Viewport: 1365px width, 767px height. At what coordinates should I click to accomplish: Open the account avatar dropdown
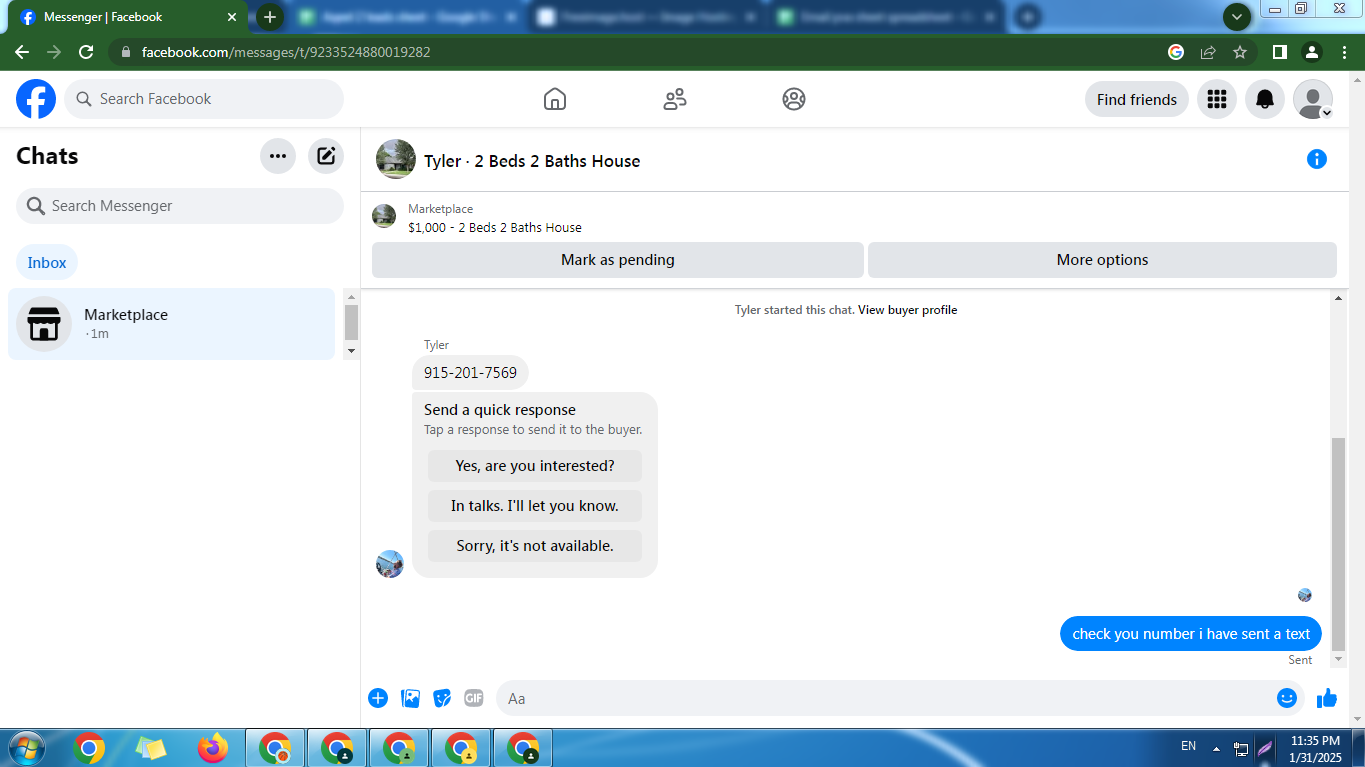(1313, 99)
